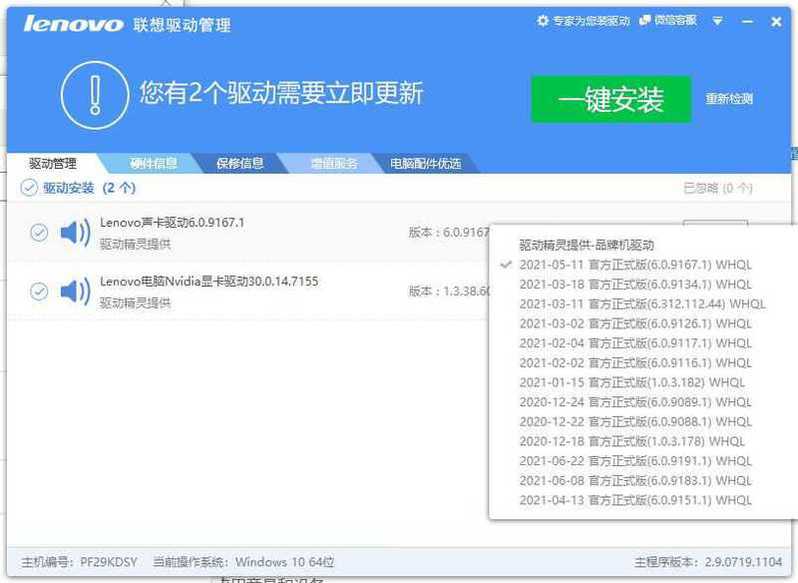Click the 驱动精灵提供-品牌机驱动 list header
This screenshot has width=798, height=583.
pyautogui.click(x=586, y=245)
